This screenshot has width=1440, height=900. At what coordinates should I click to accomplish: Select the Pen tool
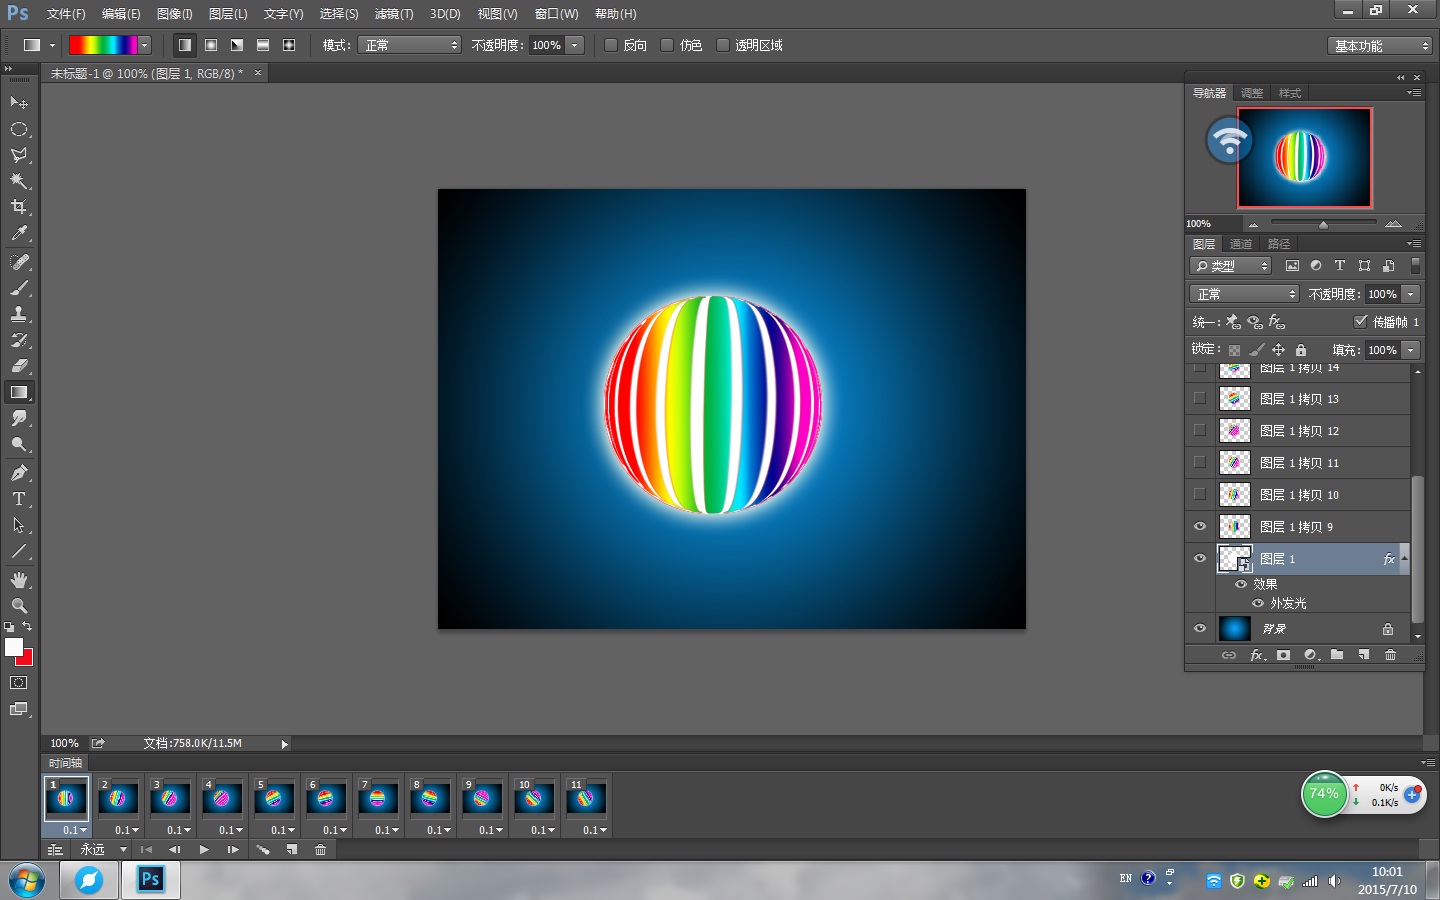pos(19,473)
